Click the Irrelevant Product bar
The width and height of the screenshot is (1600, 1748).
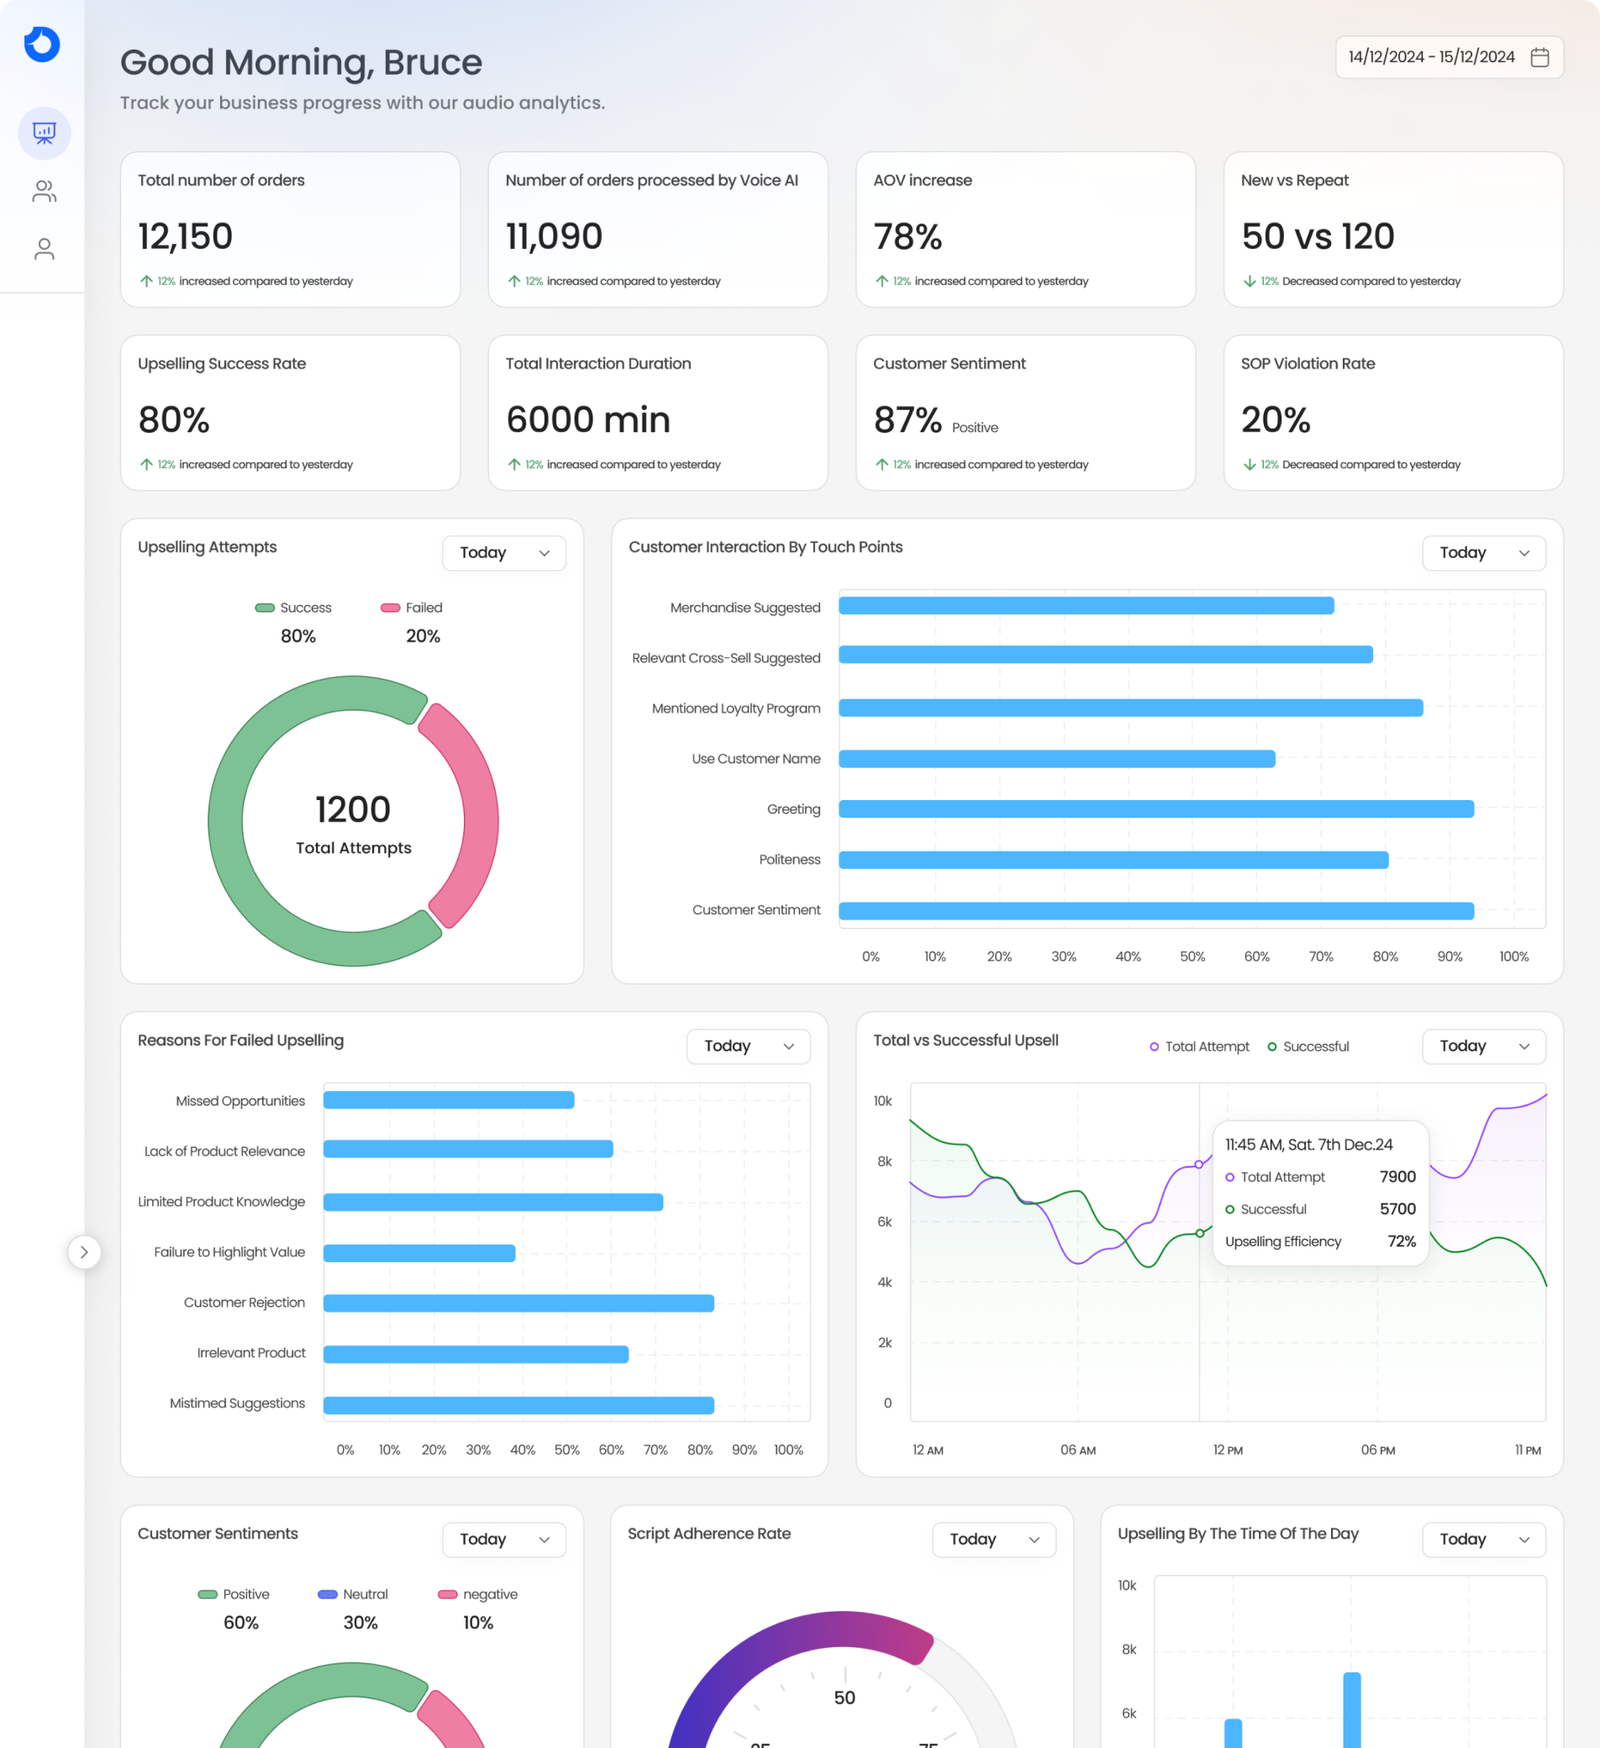tap(476, 1354)
